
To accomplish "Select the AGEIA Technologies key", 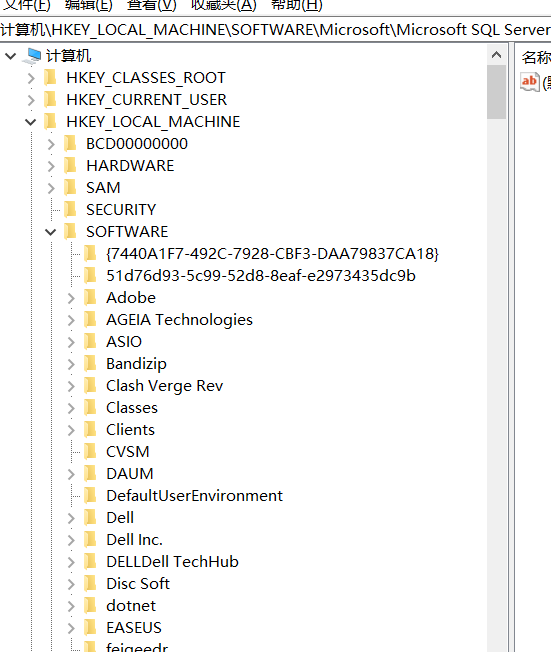I will tap(179, 320).
